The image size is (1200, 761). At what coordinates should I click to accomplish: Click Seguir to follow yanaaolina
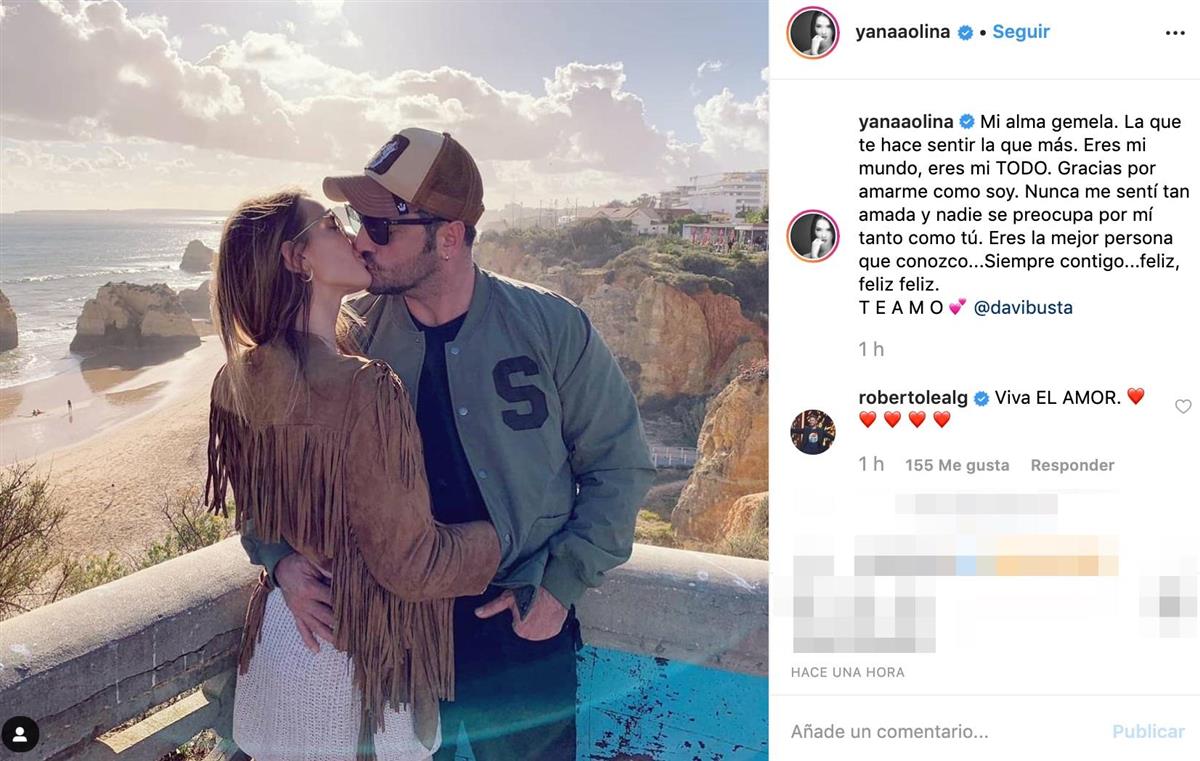coord(1021,32)
